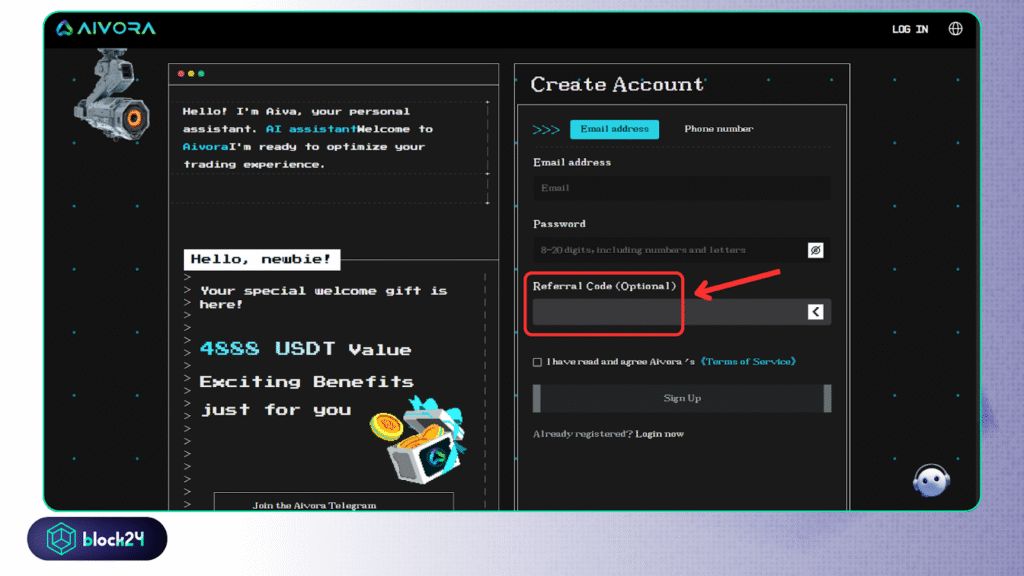Click the treasure chest gift icon

click(422, 442)
